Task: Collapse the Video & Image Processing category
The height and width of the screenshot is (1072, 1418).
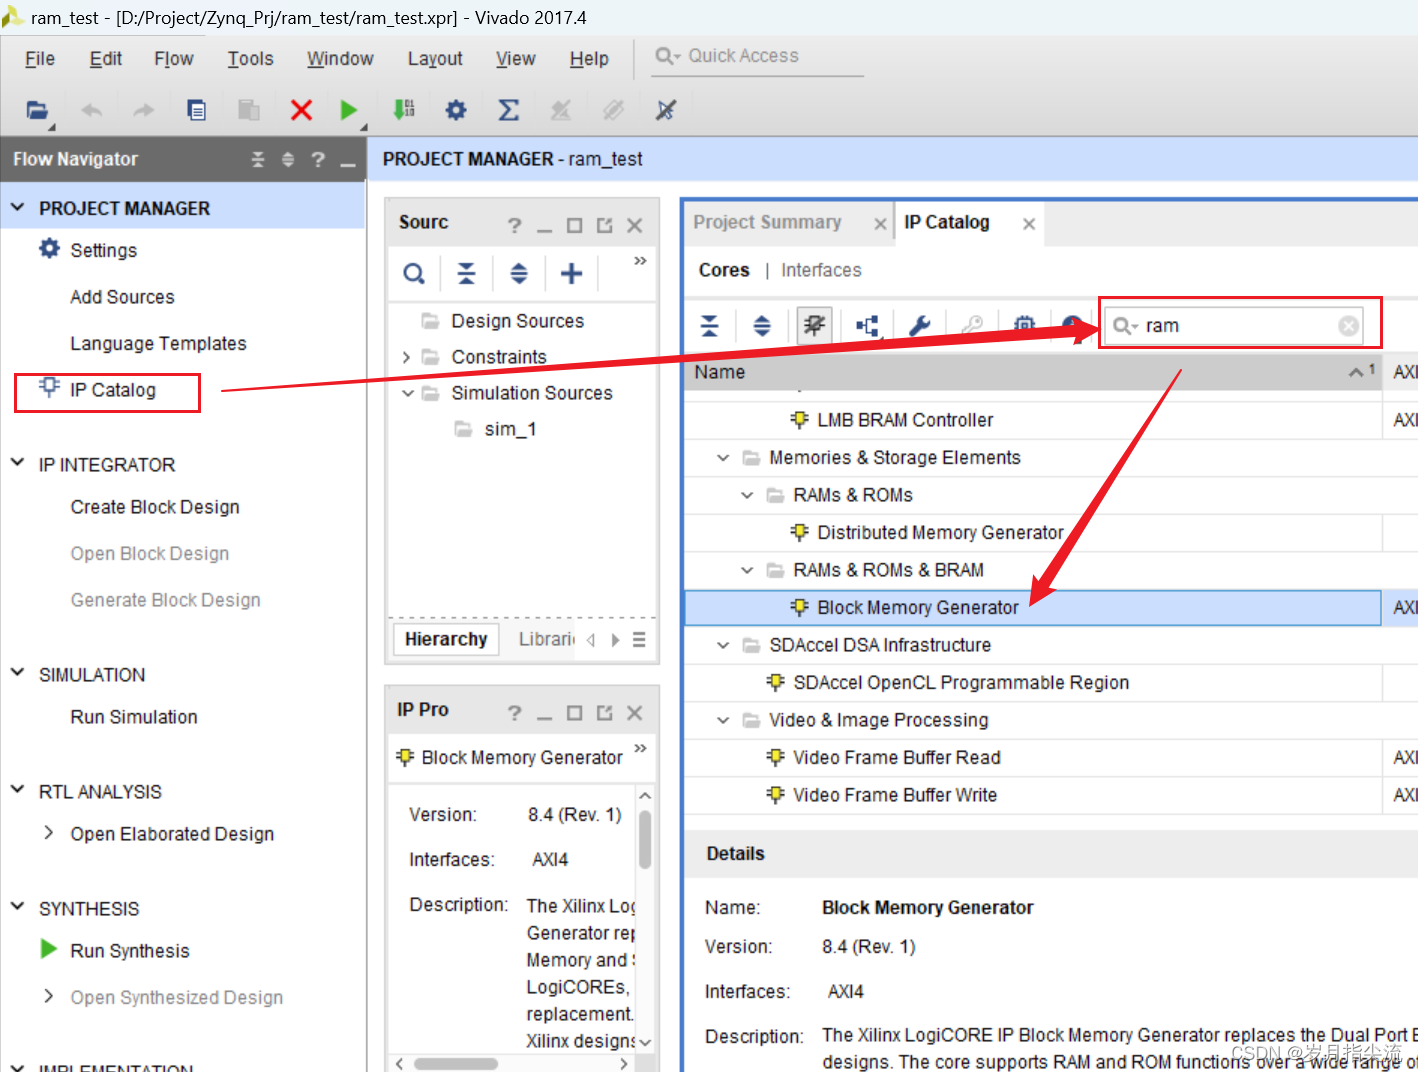Action: click(x=723, y=720)
